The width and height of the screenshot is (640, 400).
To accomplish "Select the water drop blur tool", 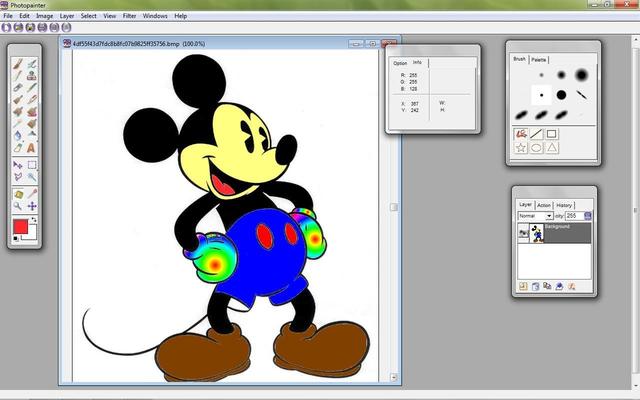I will tap(18, 136).
